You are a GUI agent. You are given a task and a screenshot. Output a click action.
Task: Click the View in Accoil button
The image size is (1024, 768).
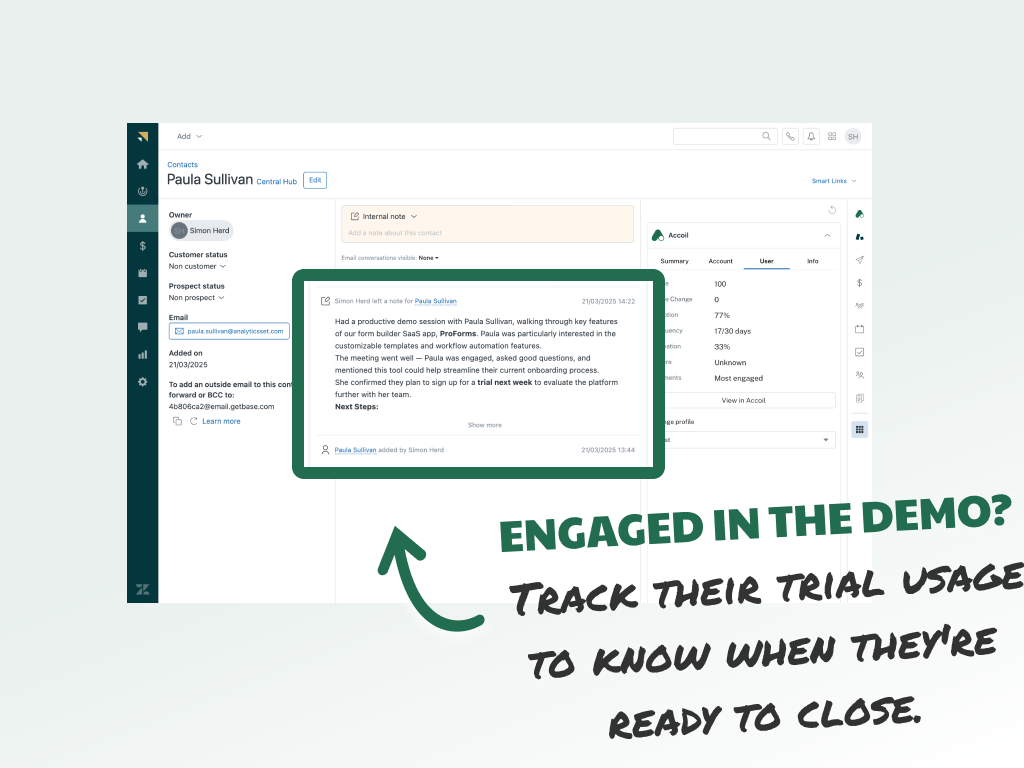point(741,400)
